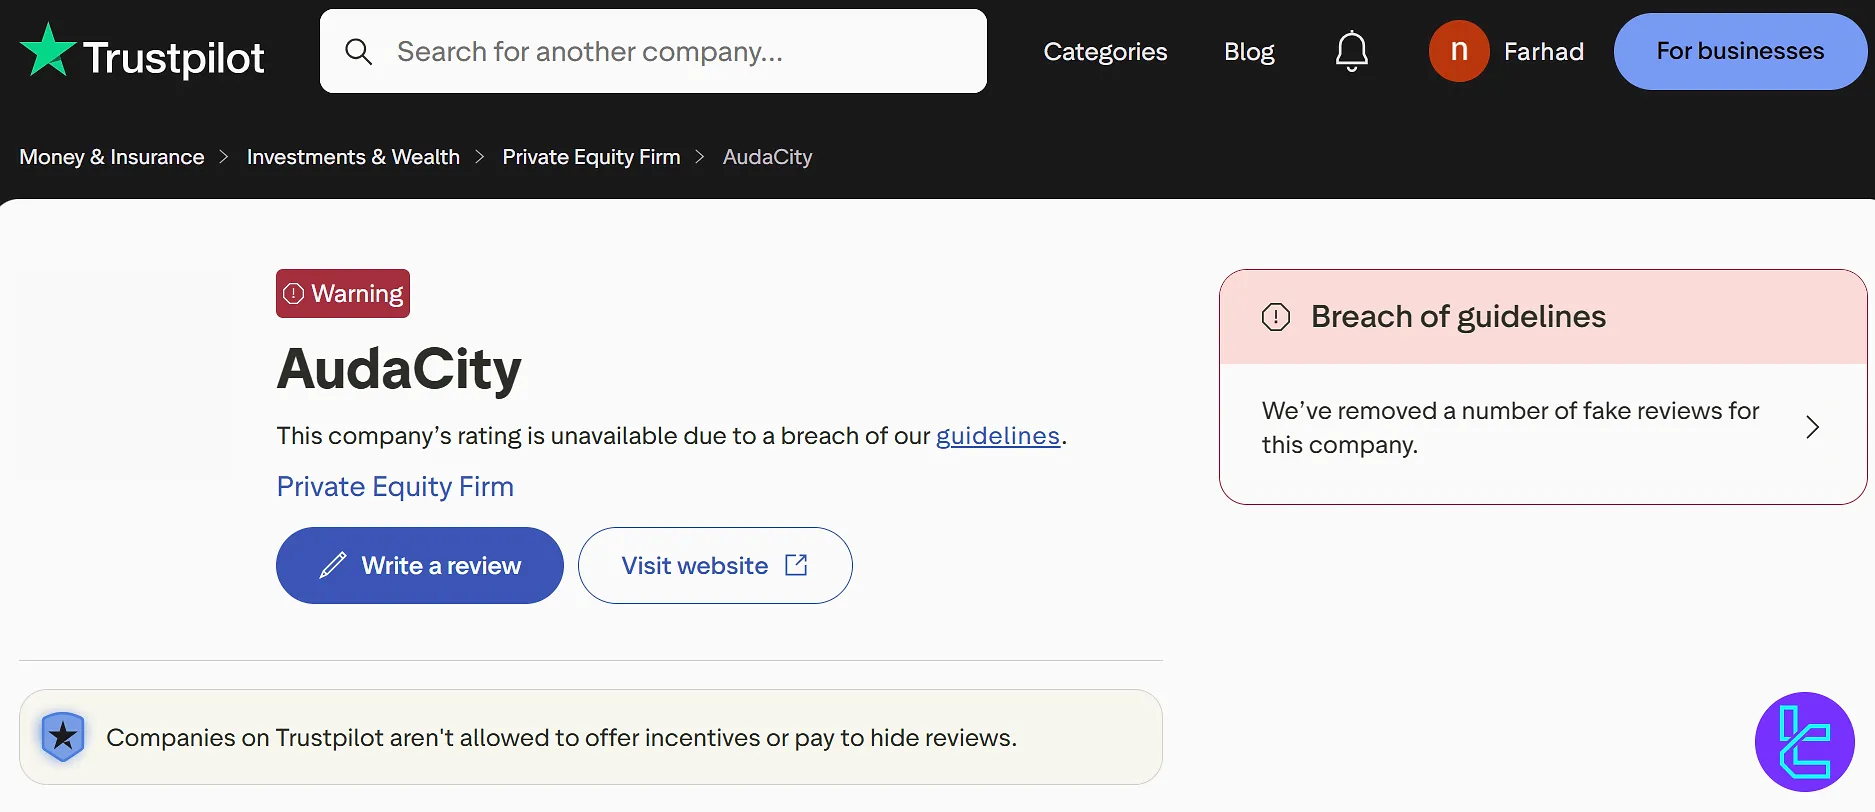Click the shield star badge next to the incentives notice
1875x812 pixels.
[63, 737]
